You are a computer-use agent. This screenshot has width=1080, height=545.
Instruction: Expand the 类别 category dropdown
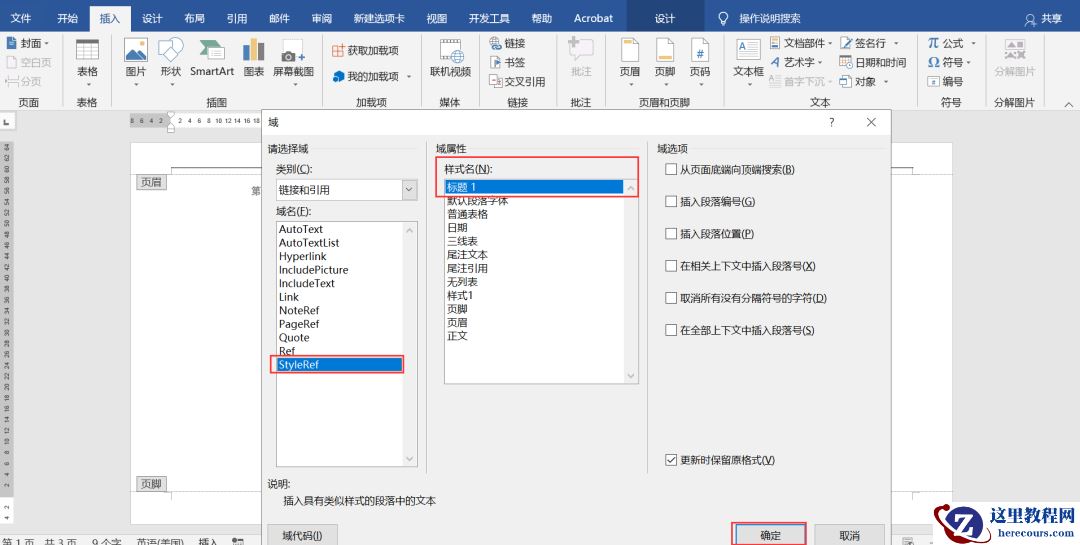point(410,189)
